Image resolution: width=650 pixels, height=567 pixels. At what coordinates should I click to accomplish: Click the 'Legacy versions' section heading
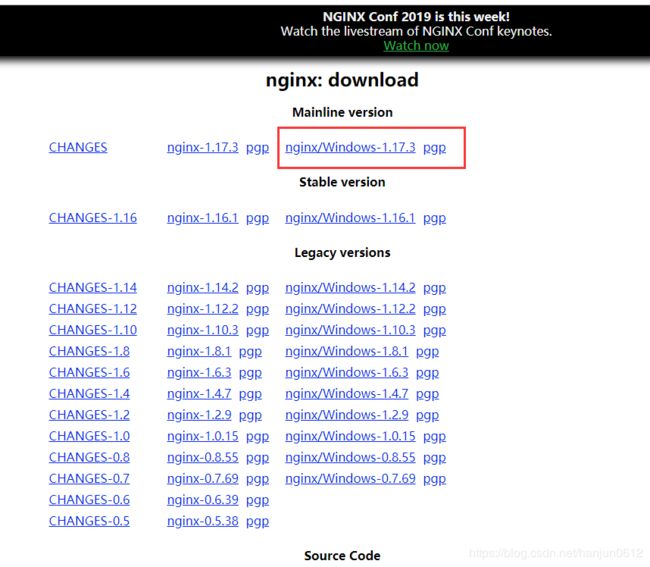click(x=342, y=252)
